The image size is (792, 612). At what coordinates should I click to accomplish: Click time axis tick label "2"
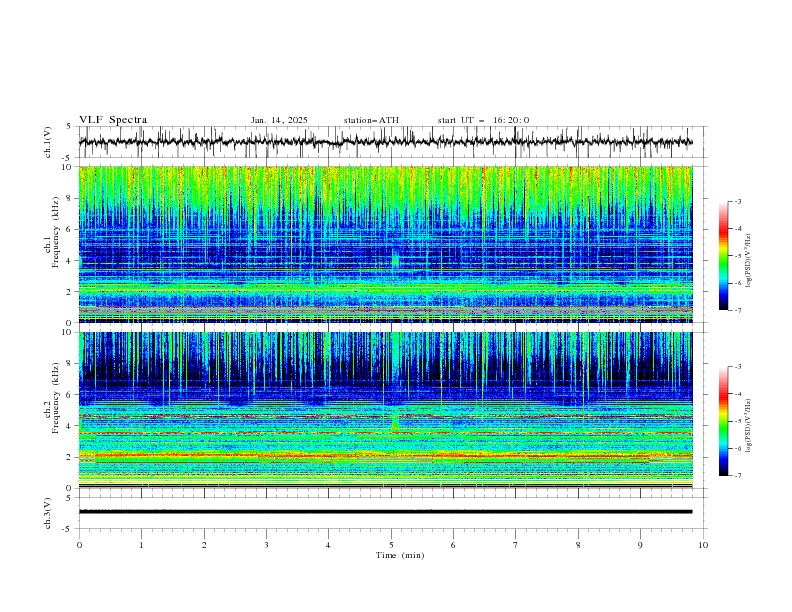tap(204, 545)
